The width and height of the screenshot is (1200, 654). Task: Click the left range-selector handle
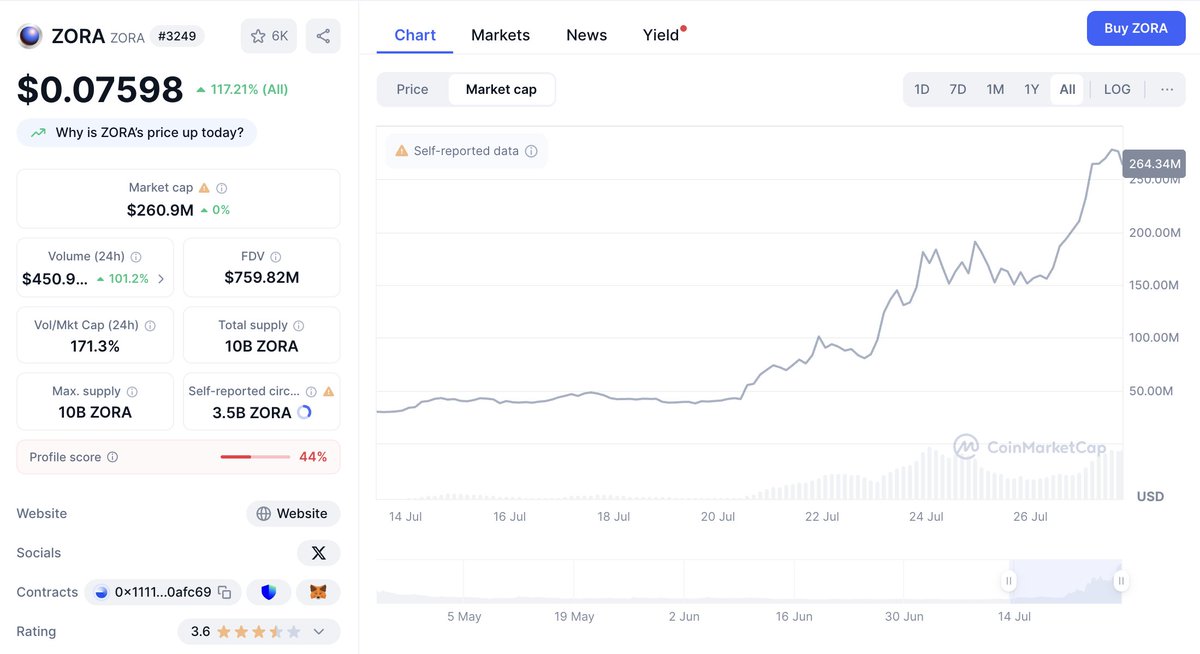[1009, 581]
